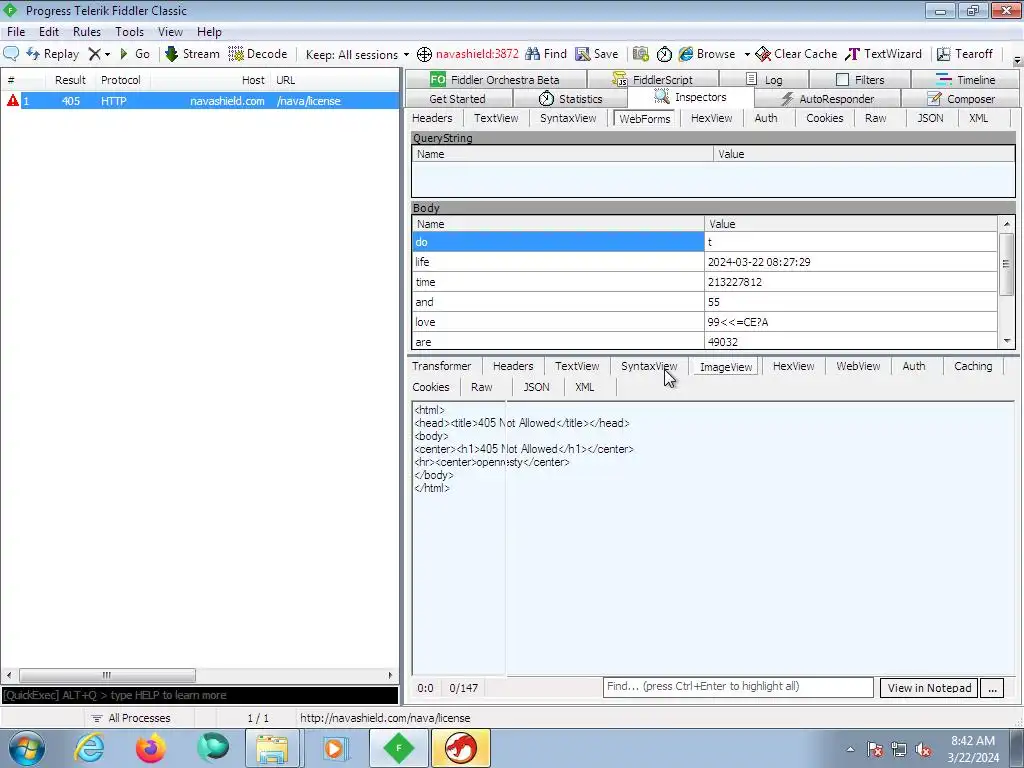Click the Tearoff toolbar button
The height and width of the screenshot is (768, 1024).
965,54
